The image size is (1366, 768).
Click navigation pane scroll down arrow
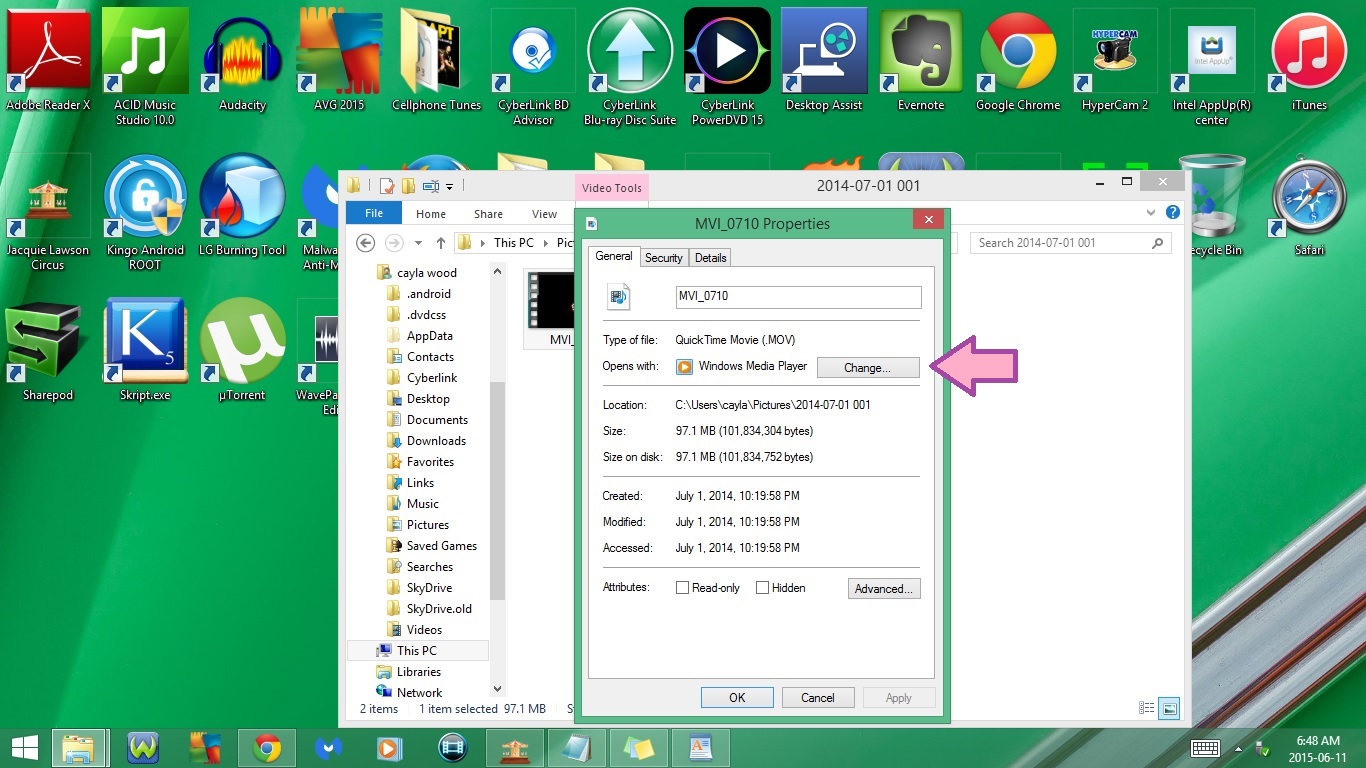click(497, 689)
